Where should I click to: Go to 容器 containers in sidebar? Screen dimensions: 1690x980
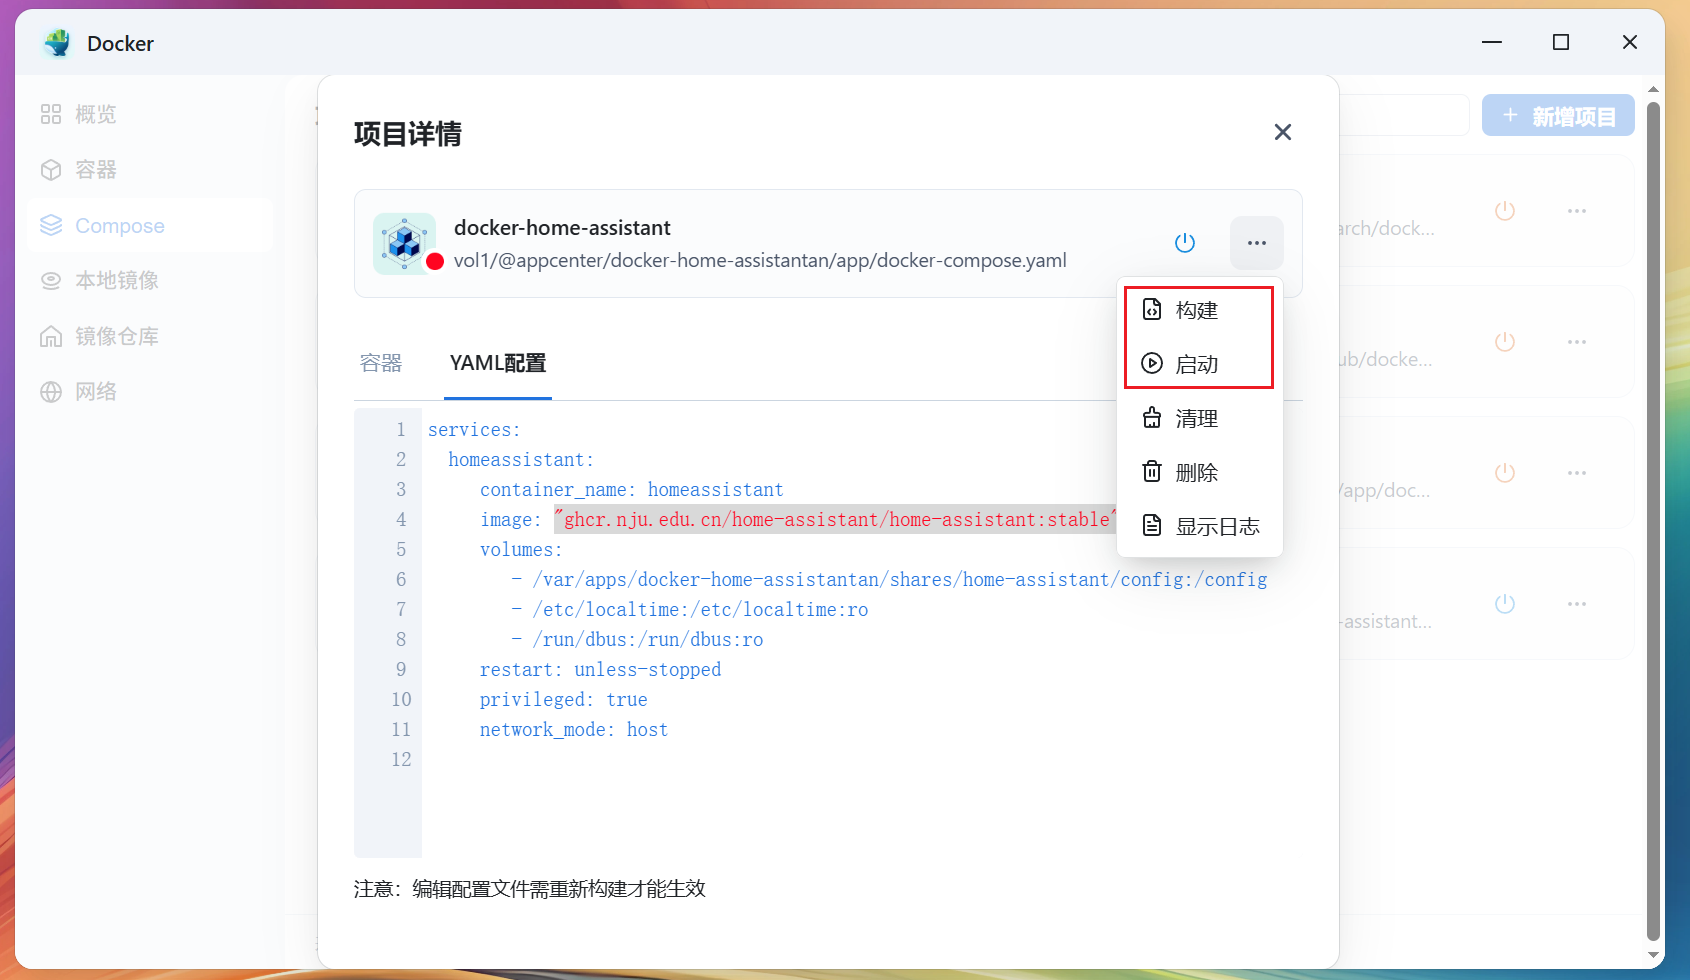click(x=95, y=170)
